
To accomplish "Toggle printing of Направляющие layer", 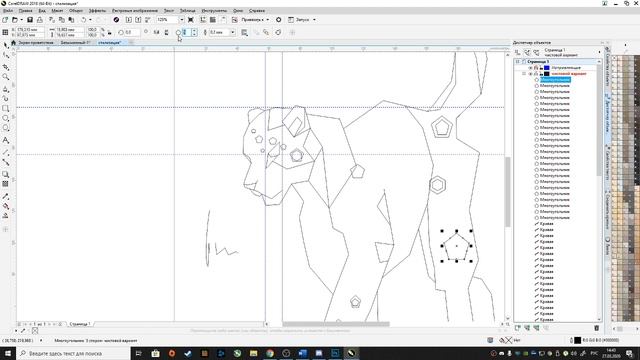I will [536, 68].
